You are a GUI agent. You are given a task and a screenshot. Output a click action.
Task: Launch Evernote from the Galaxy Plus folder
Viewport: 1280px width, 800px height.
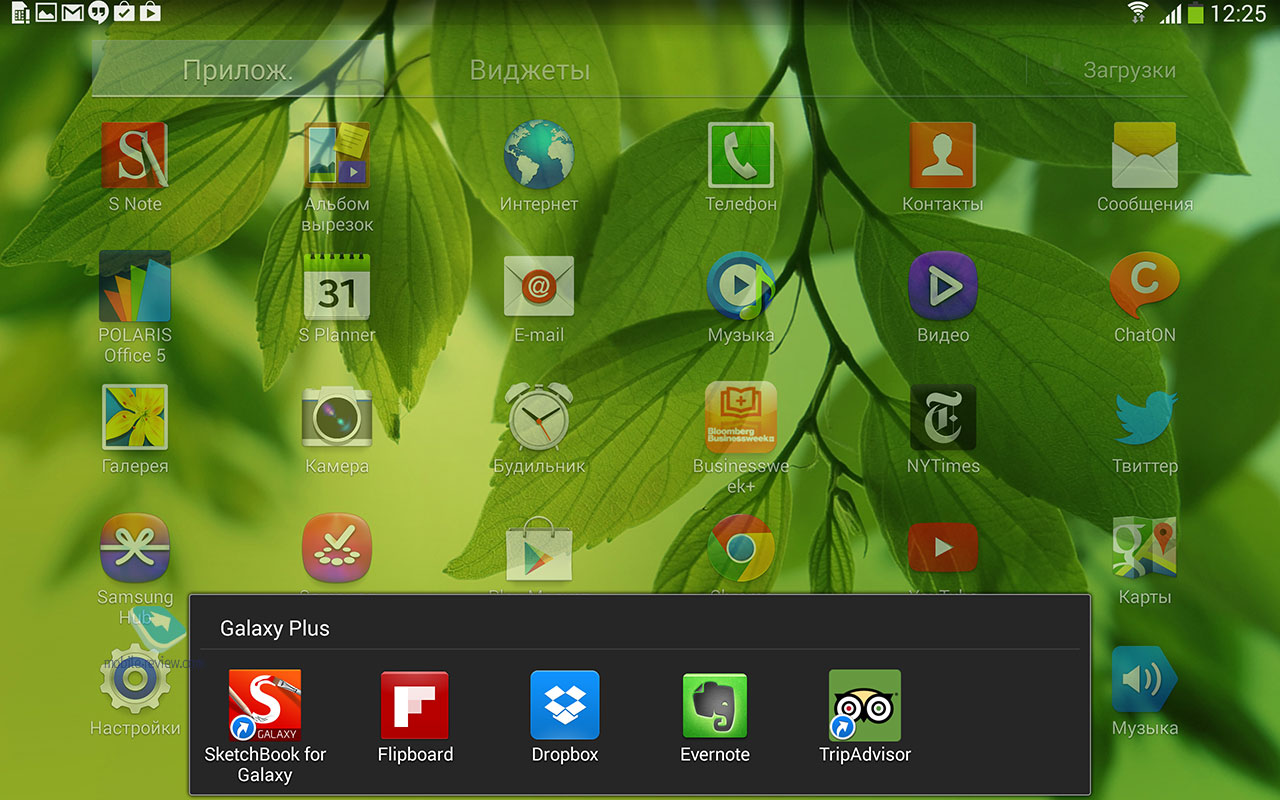point(715,705)
